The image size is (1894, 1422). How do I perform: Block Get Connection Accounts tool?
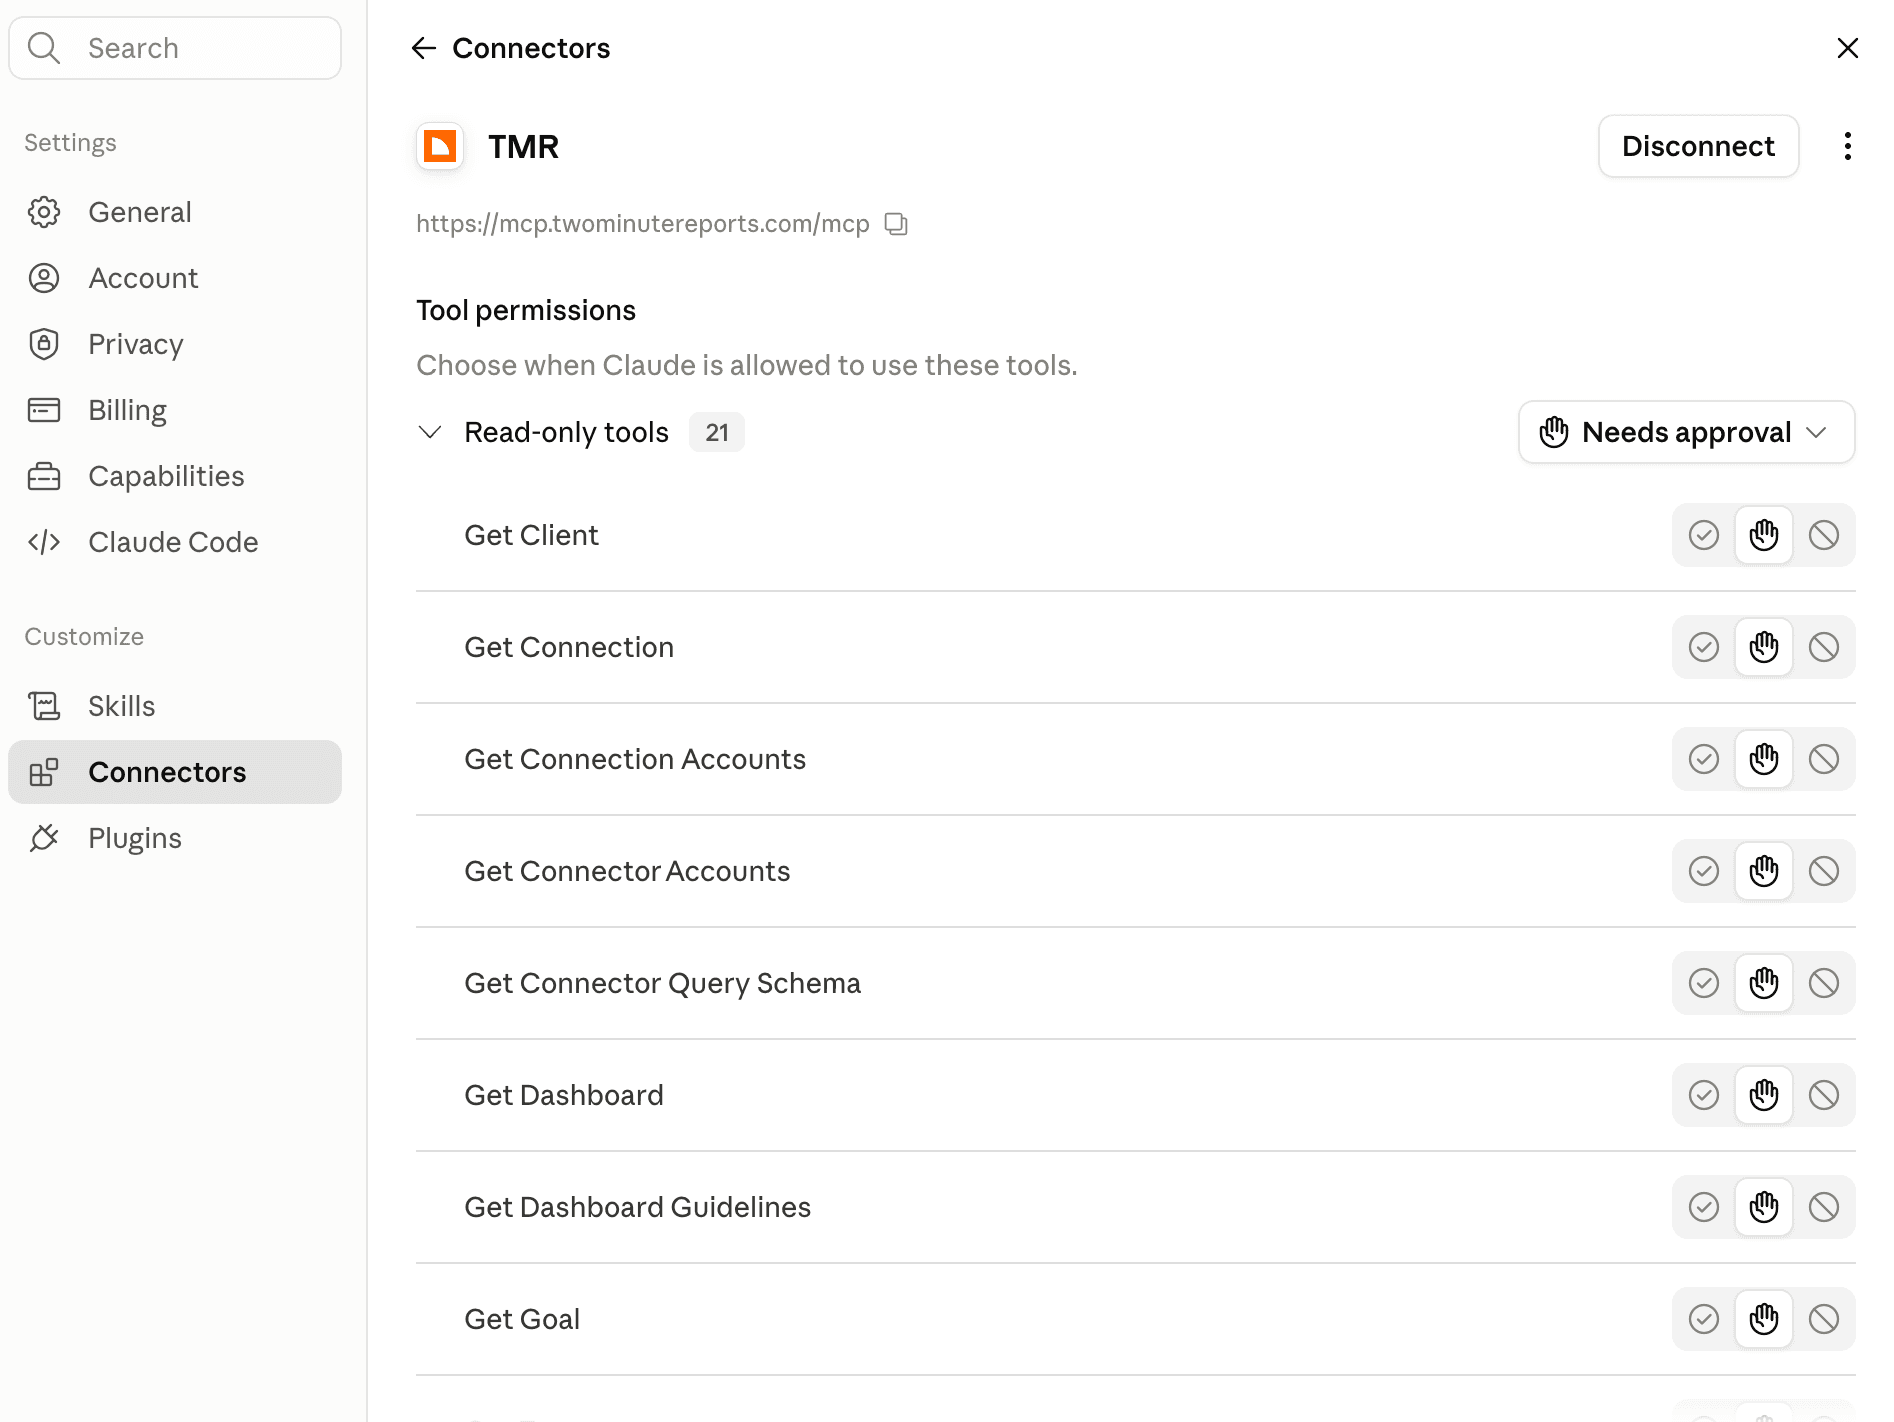(x=1823, y=759)
